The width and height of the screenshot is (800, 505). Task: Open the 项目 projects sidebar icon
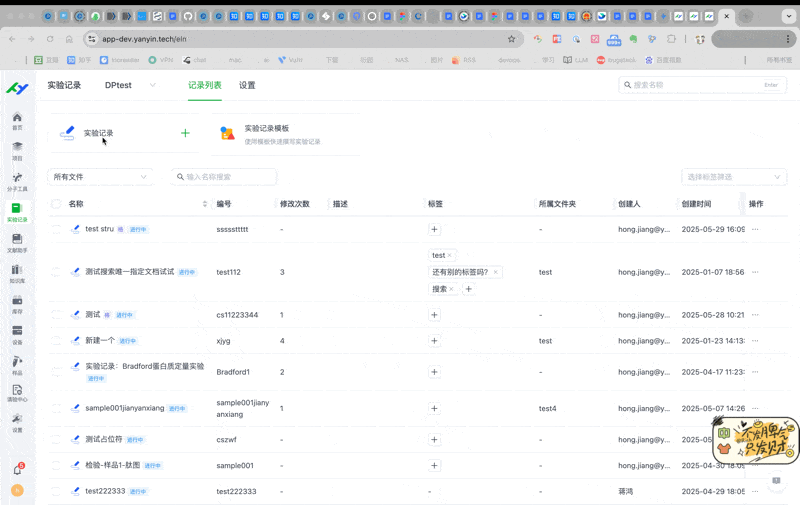(17, 151)
